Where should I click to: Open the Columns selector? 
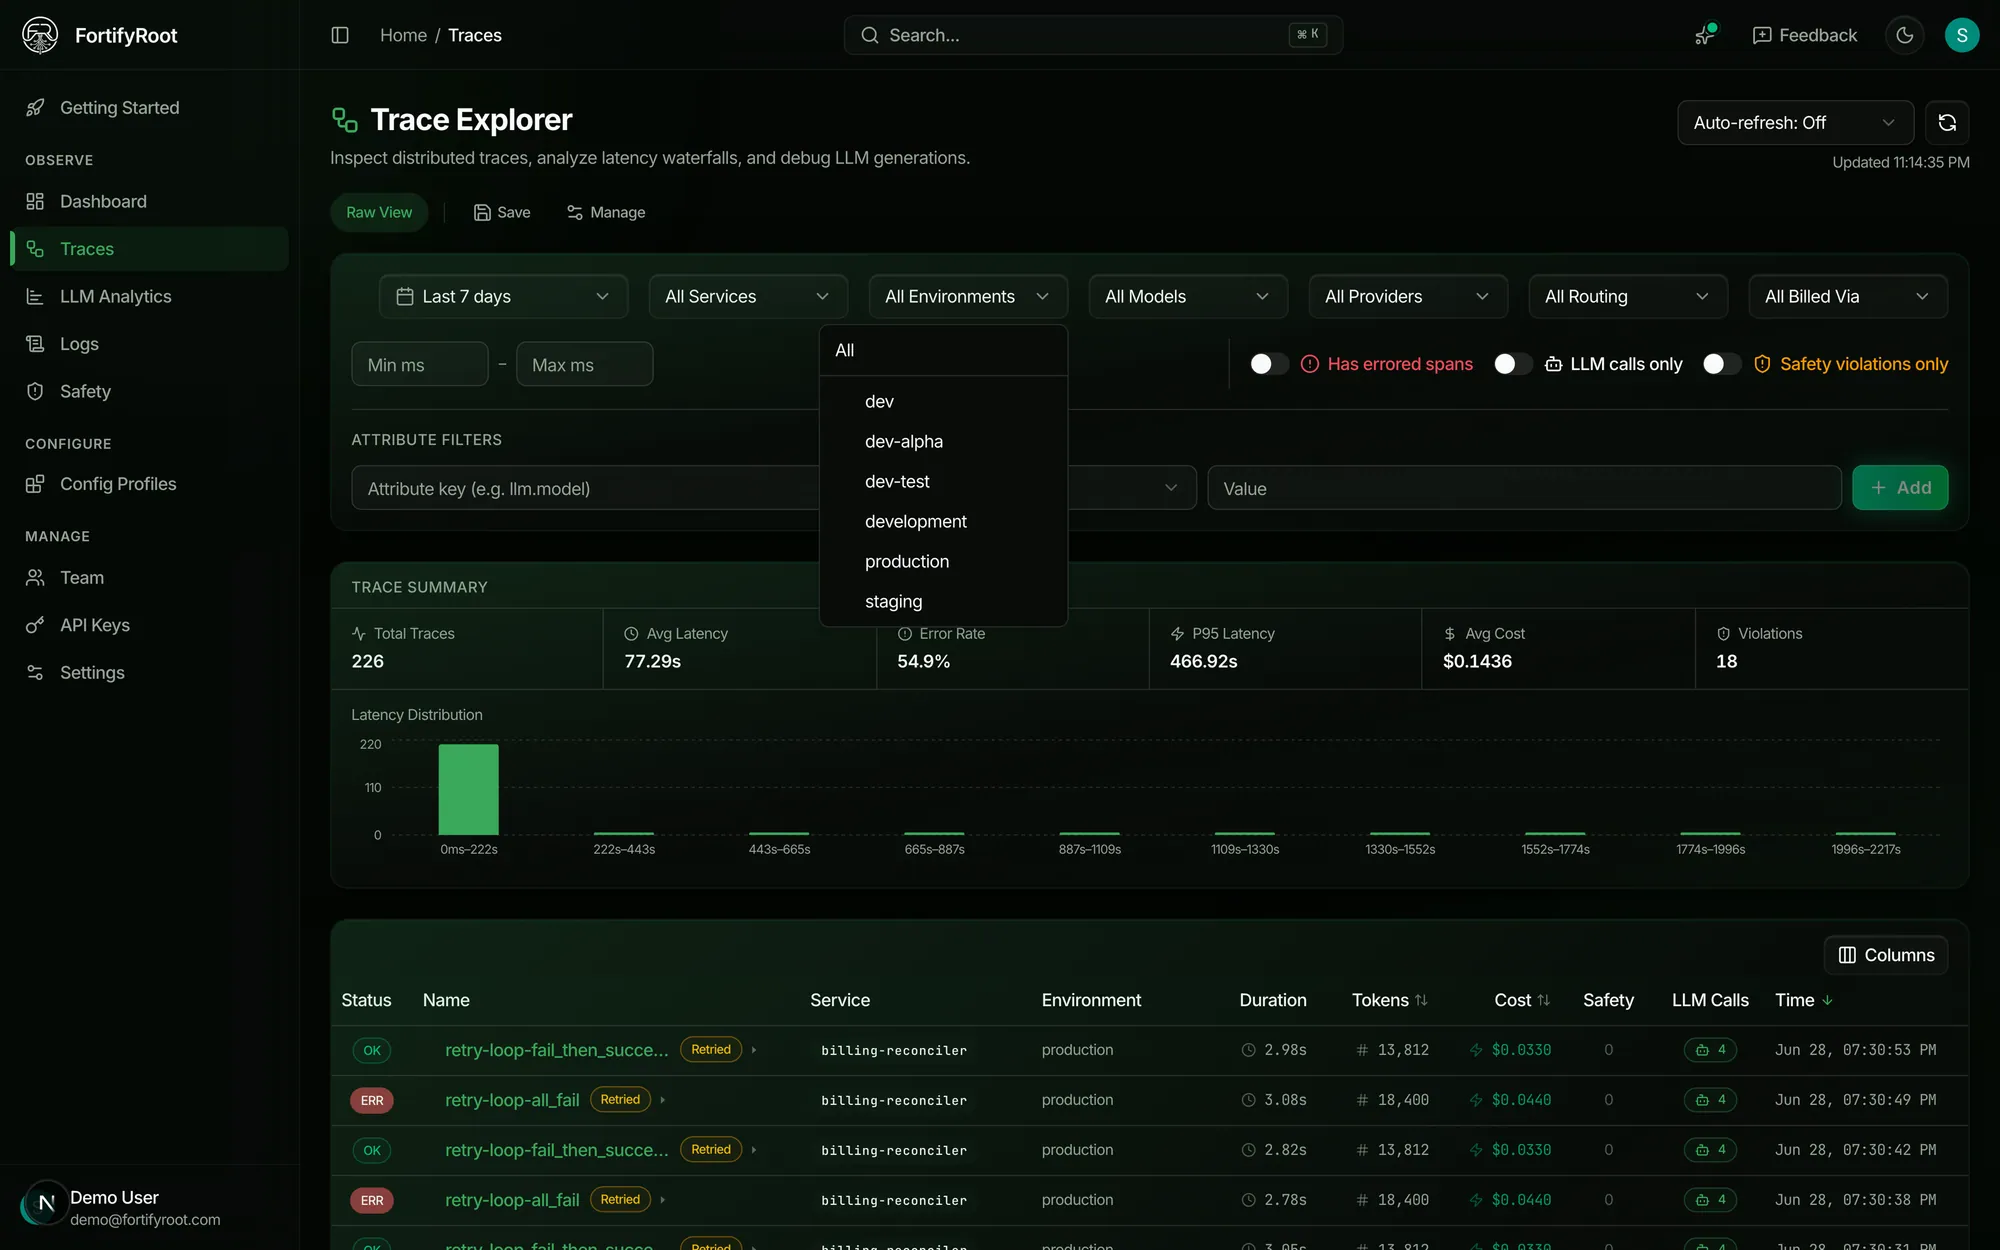tap(1886, 955)
